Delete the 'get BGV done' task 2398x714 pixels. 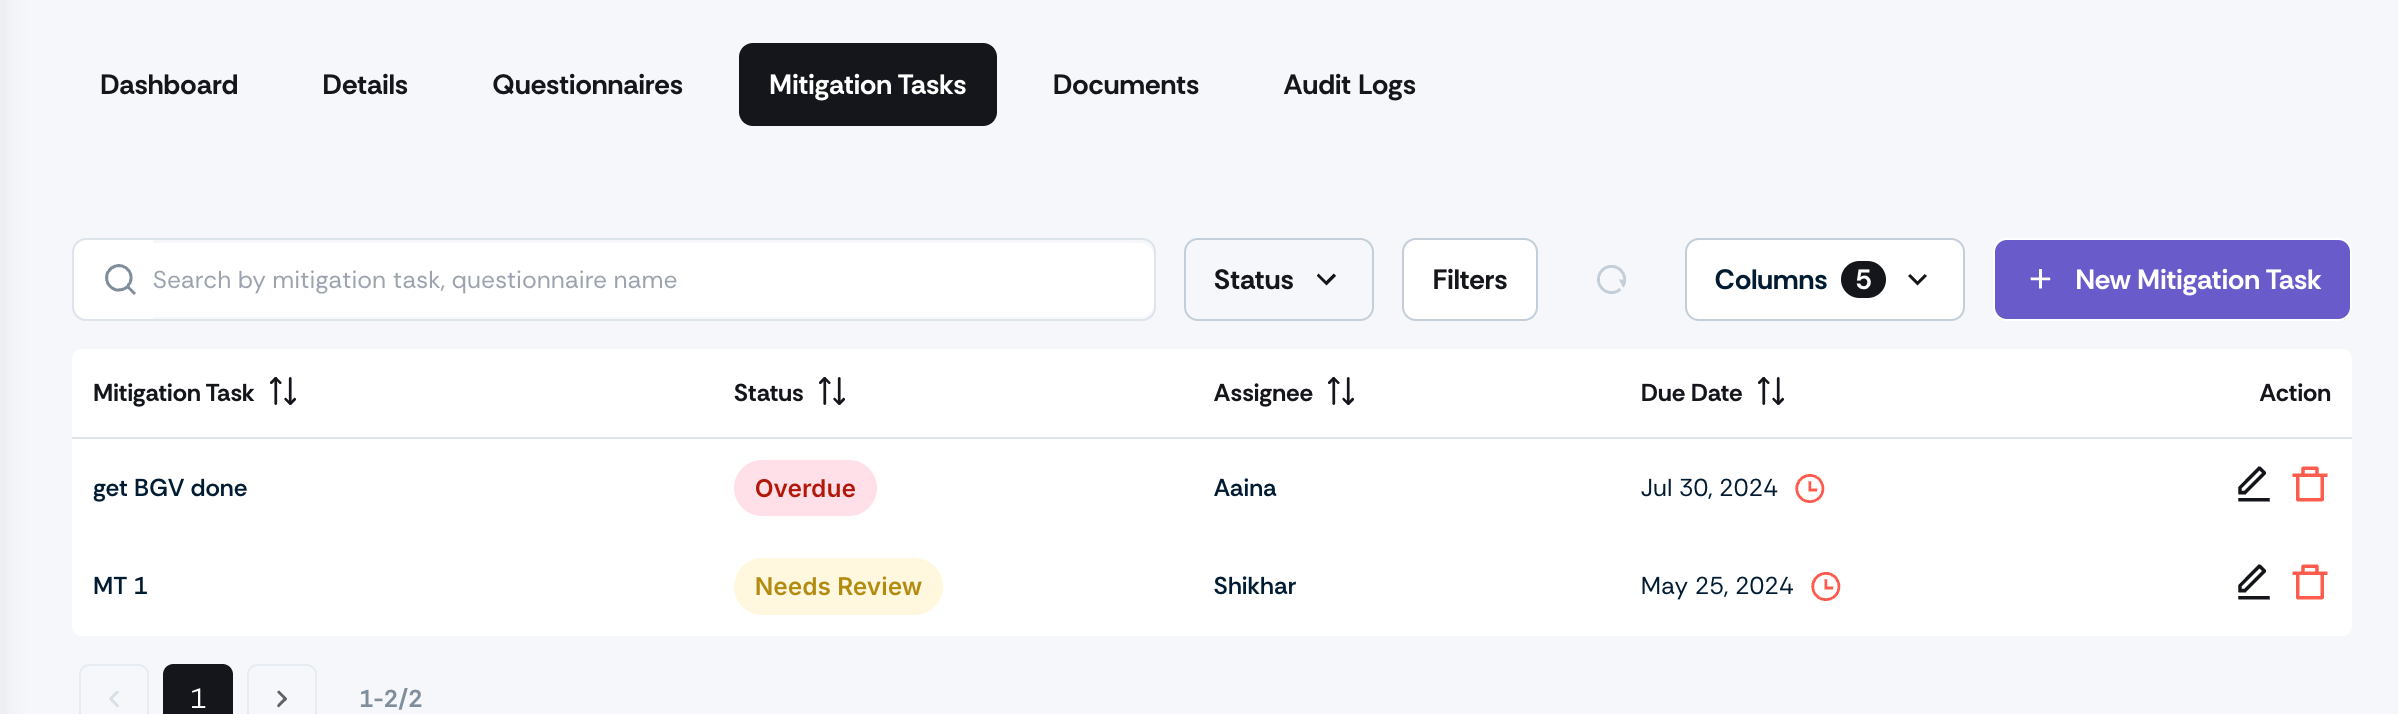[2310, 485]
